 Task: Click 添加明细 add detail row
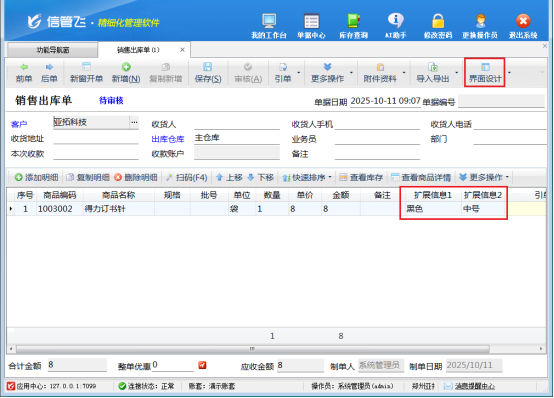[36, 177]
